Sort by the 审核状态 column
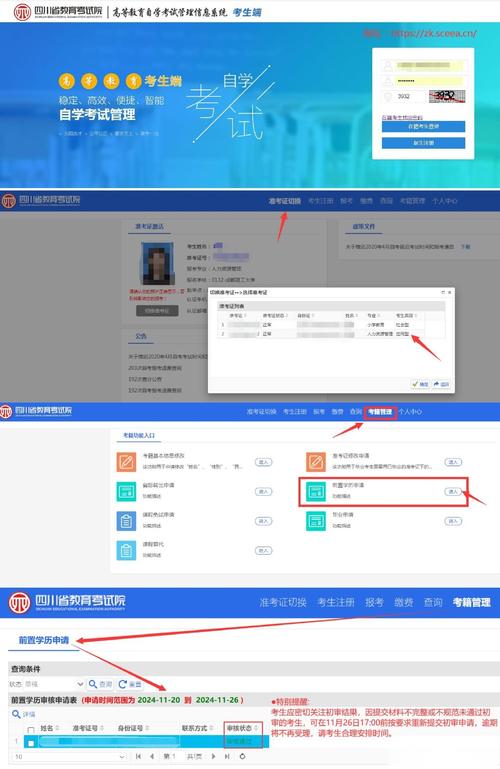500x769 pixels. click(256, 728)
